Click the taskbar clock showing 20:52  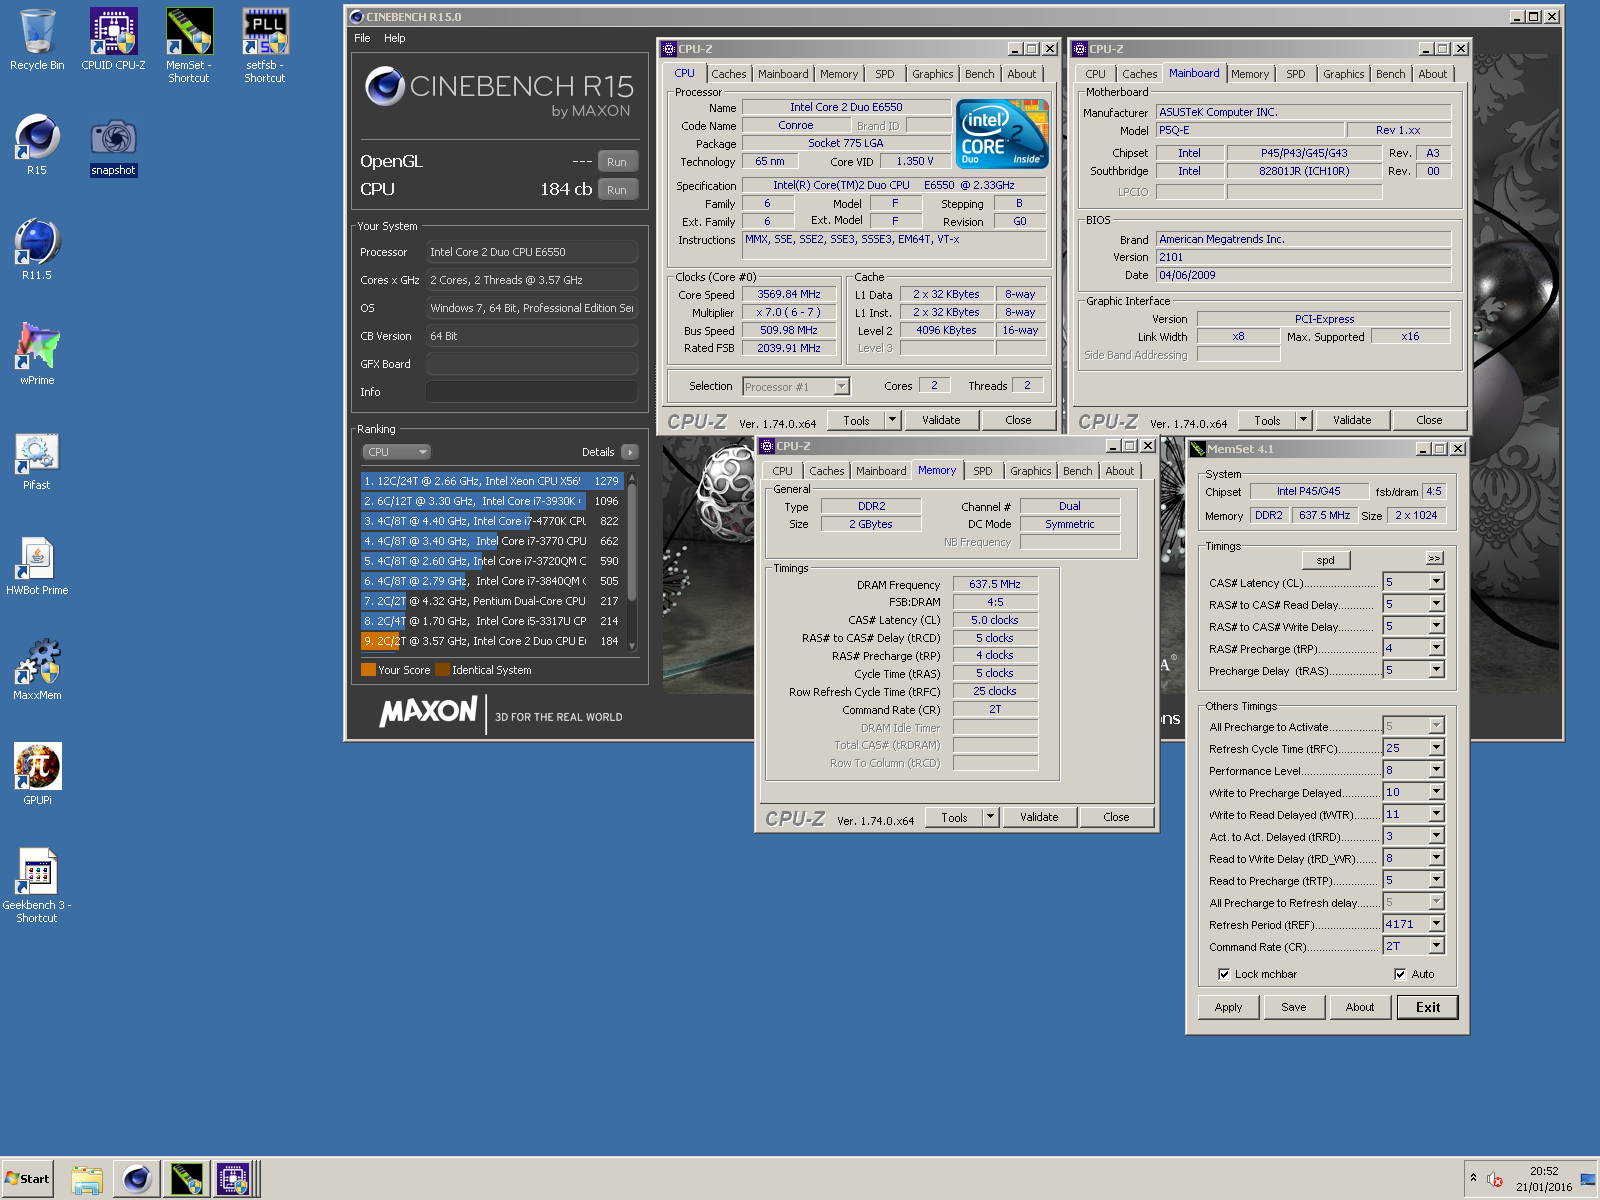point(1544,1171)
